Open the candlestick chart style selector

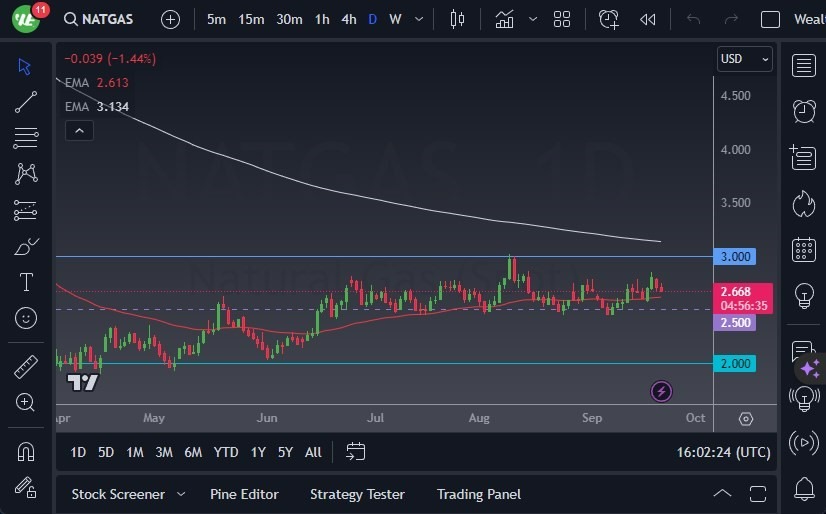(458, 19)
